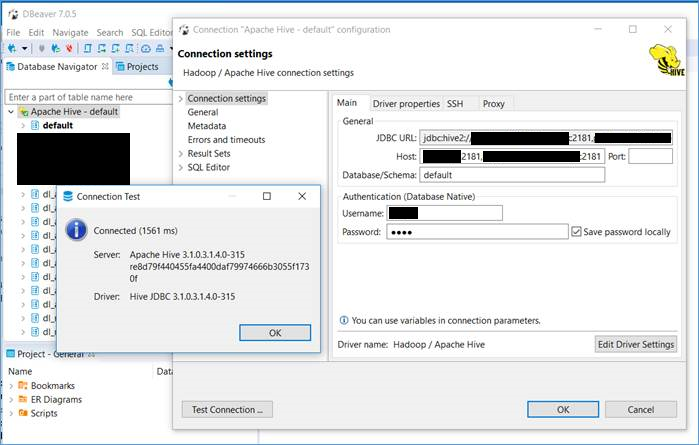Click the New SQL script toolbar icon
Screen dimensions: 699x445
pyautogui.click(x=115, y=48)
